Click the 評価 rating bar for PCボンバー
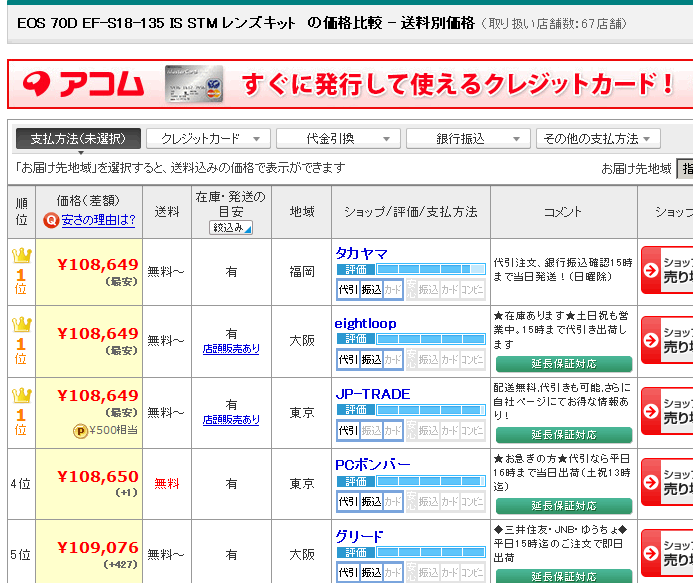This screenshot has width=693, height=583. pyautogui.click(x=411, y=481)
